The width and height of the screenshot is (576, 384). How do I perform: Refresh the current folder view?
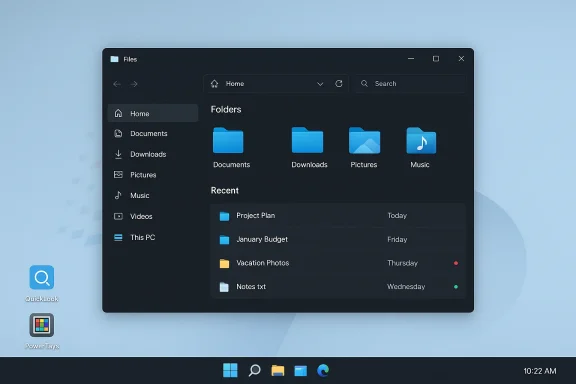click(x=339, y=84)
